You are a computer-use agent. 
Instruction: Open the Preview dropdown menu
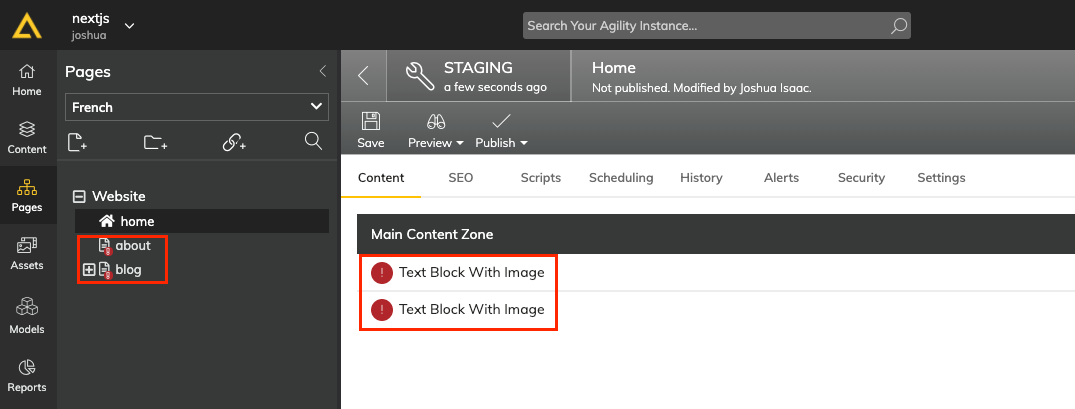pos(436,130)
